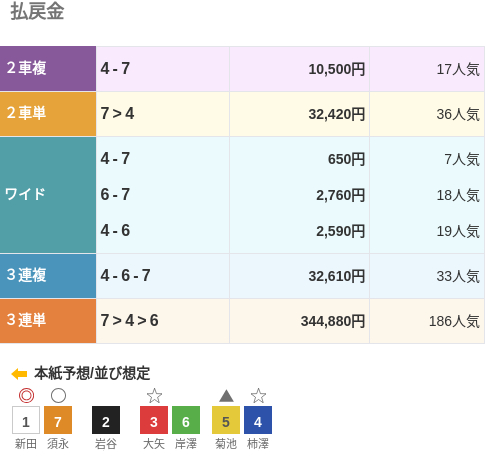Screen dimensions: 485x468
Task: Click the ワイド teal row header
Action: tap(48, 195)
